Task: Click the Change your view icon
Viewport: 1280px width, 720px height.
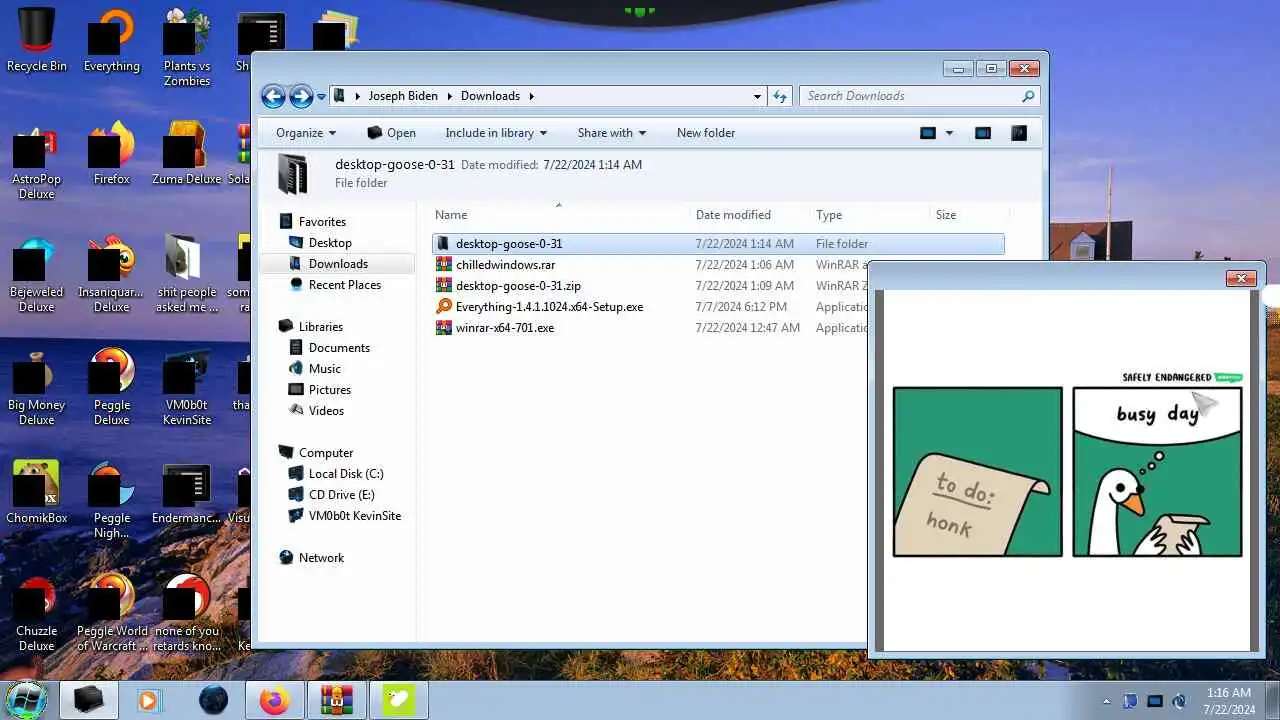Action: [x=928, y=133]
